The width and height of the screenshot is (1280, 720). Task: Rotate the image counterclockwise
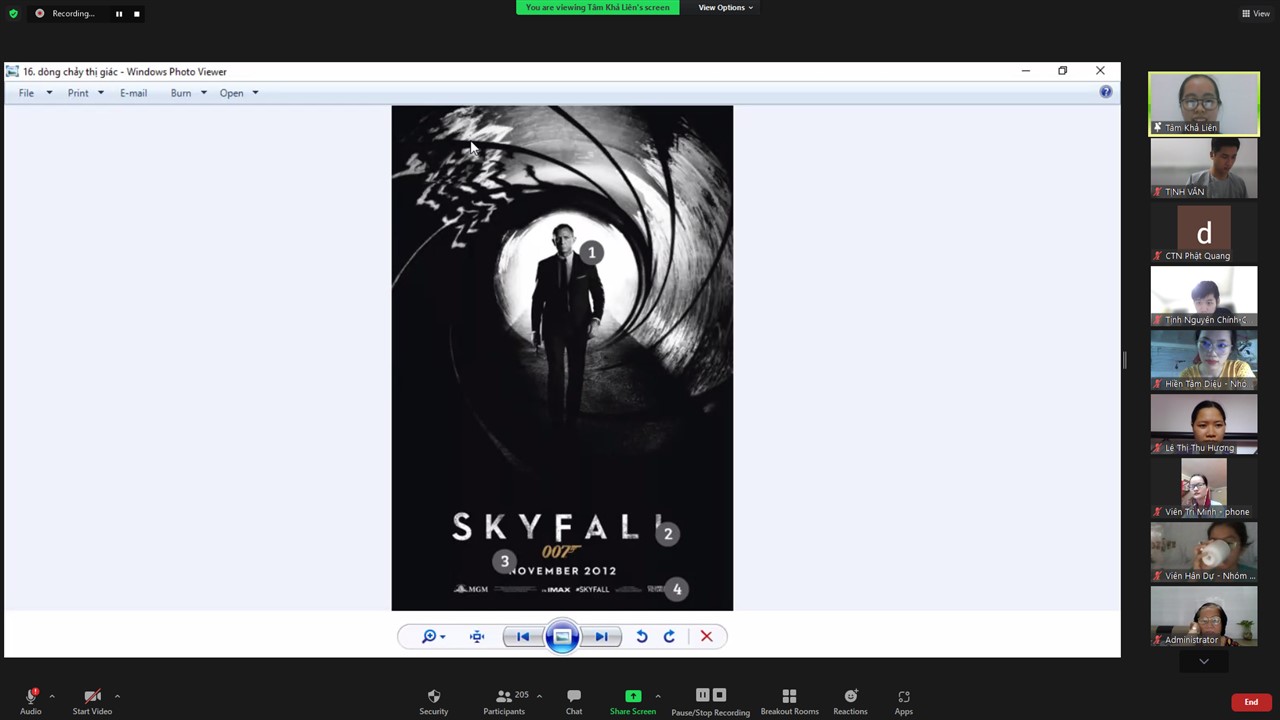(642, 637)
